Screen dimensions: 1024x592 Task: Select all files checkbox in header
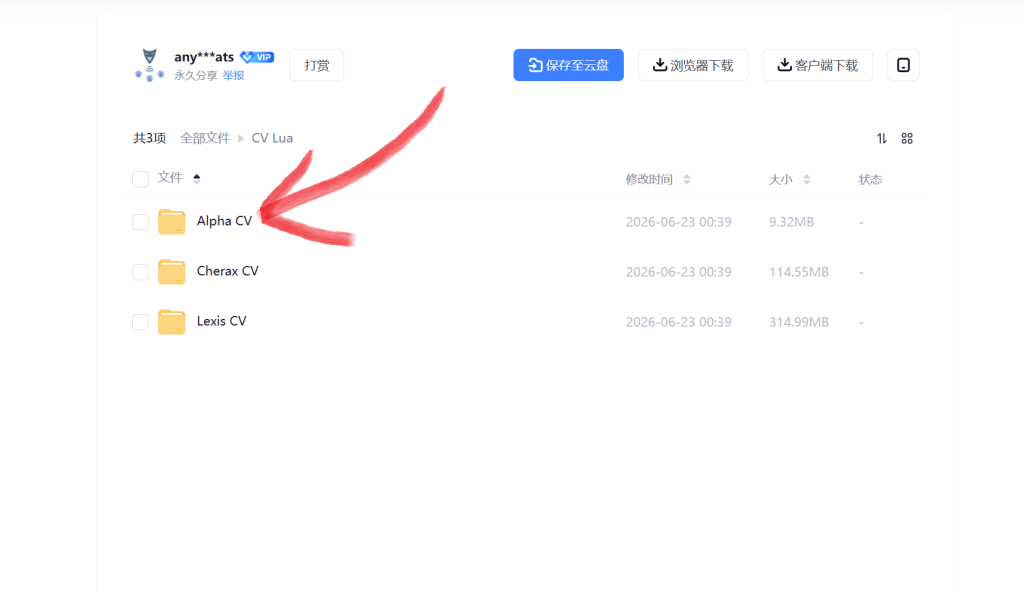tap(140, 179)
